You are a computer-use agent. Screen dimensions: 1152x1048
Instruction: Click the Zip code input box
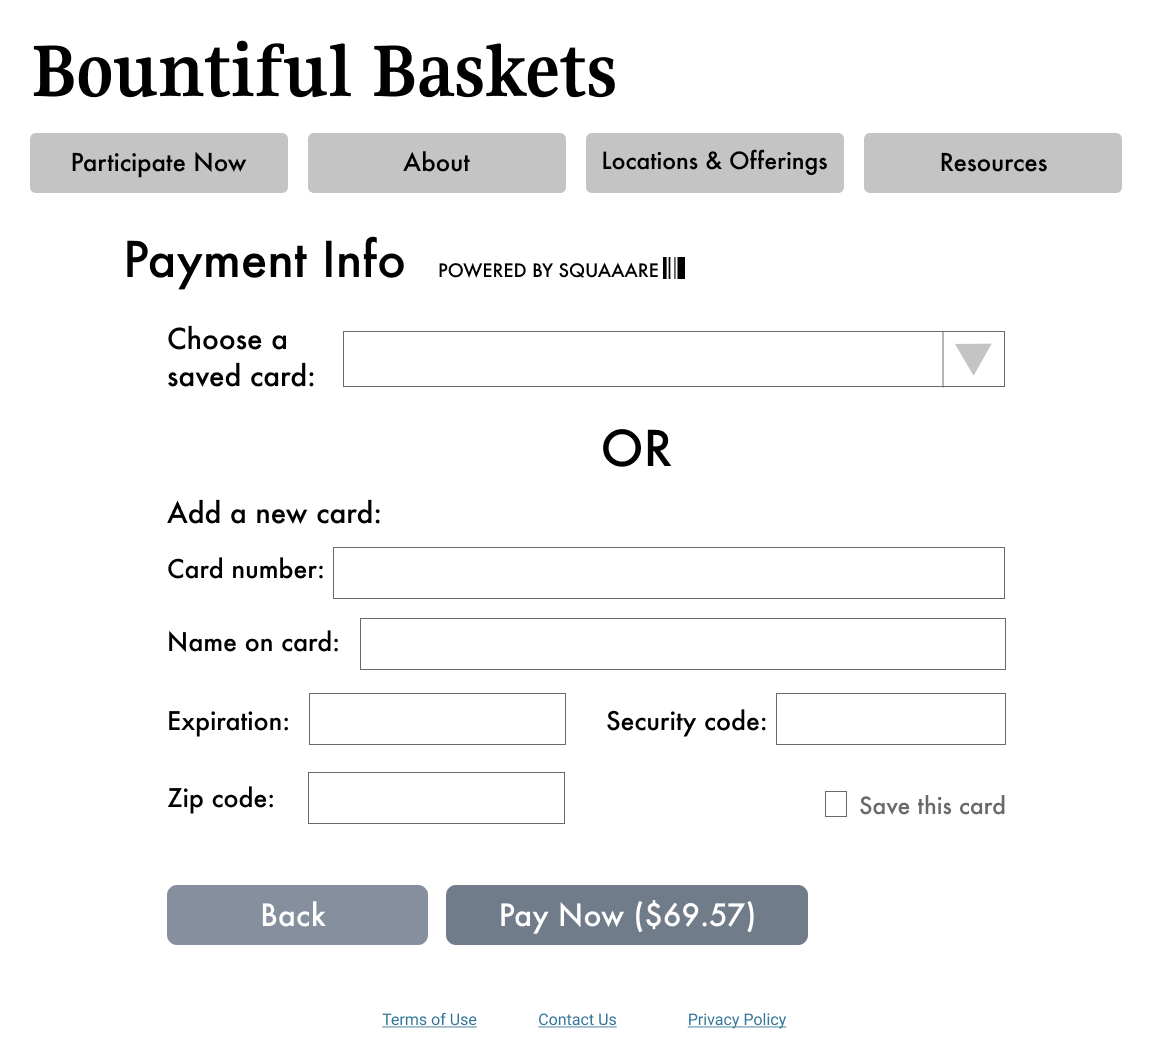tap(436, 798)
